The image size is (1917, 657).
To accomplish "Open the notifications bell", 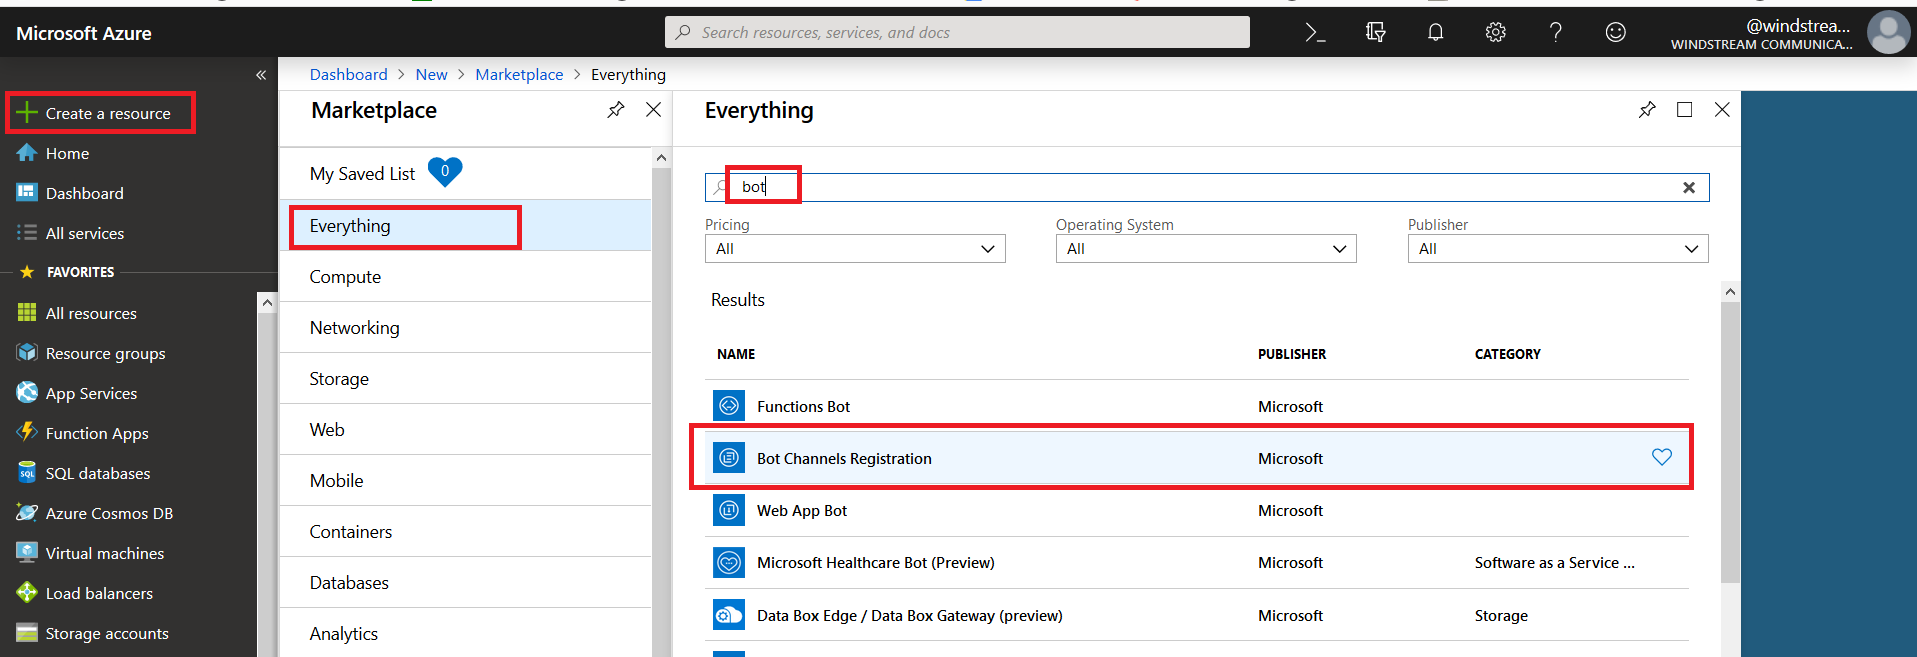I will (x=1435, y=32).
